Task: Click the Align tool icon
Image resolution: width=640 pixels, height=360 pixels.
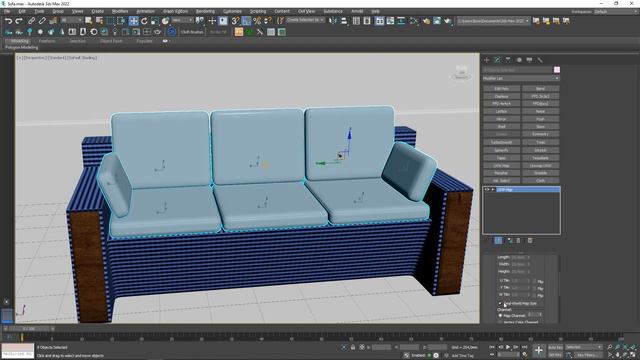Action: 344,21
